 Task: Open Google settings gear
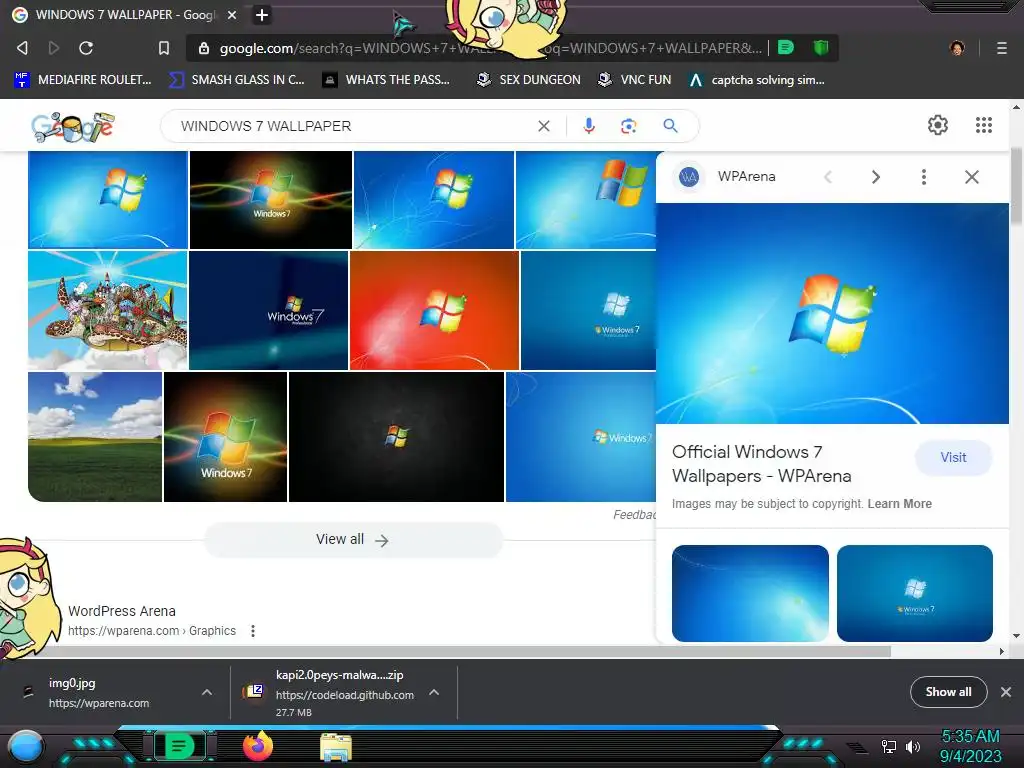click(x=938, y=125)
